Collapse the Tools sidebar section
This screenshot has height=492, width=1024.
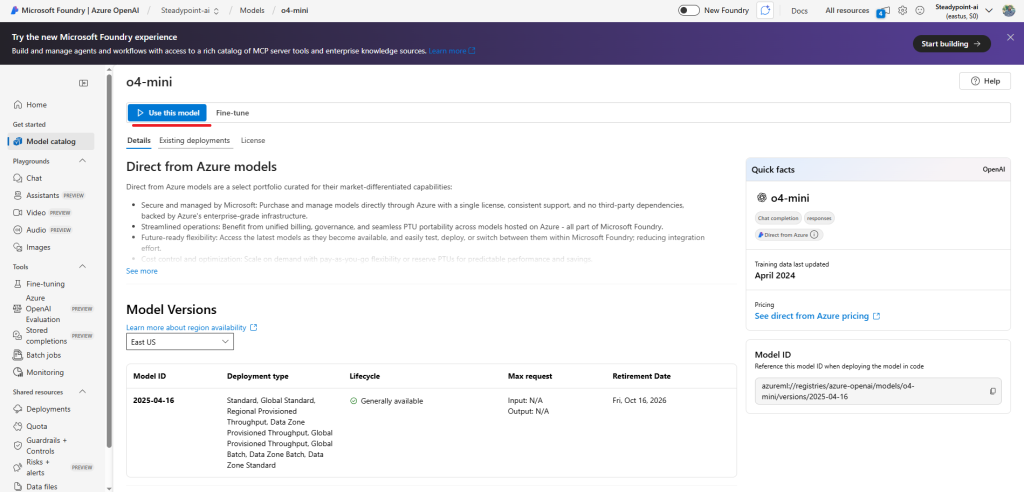click(82, 267)
